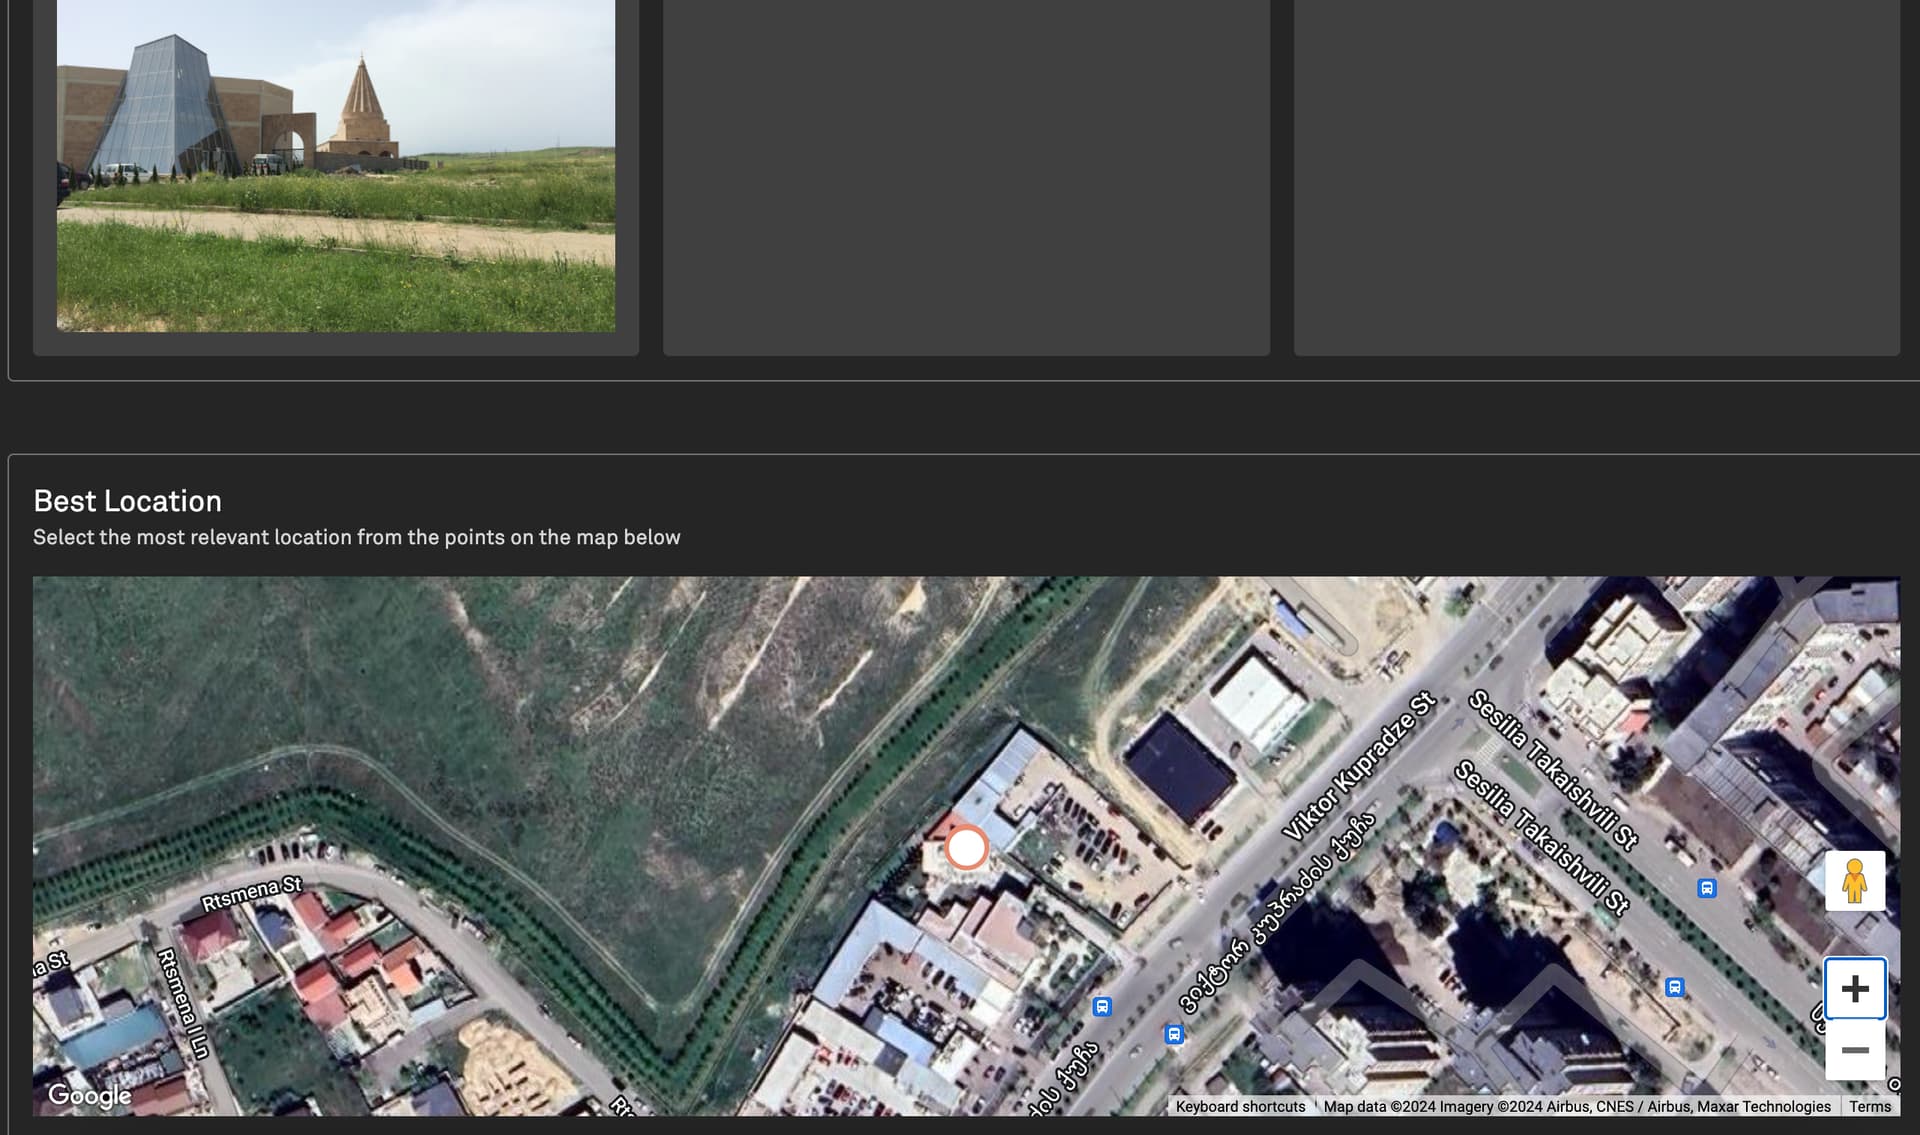The image size is (1920, 1135).
Task: Click the dark-roofed square building on map
Action: click(1179, 769)
